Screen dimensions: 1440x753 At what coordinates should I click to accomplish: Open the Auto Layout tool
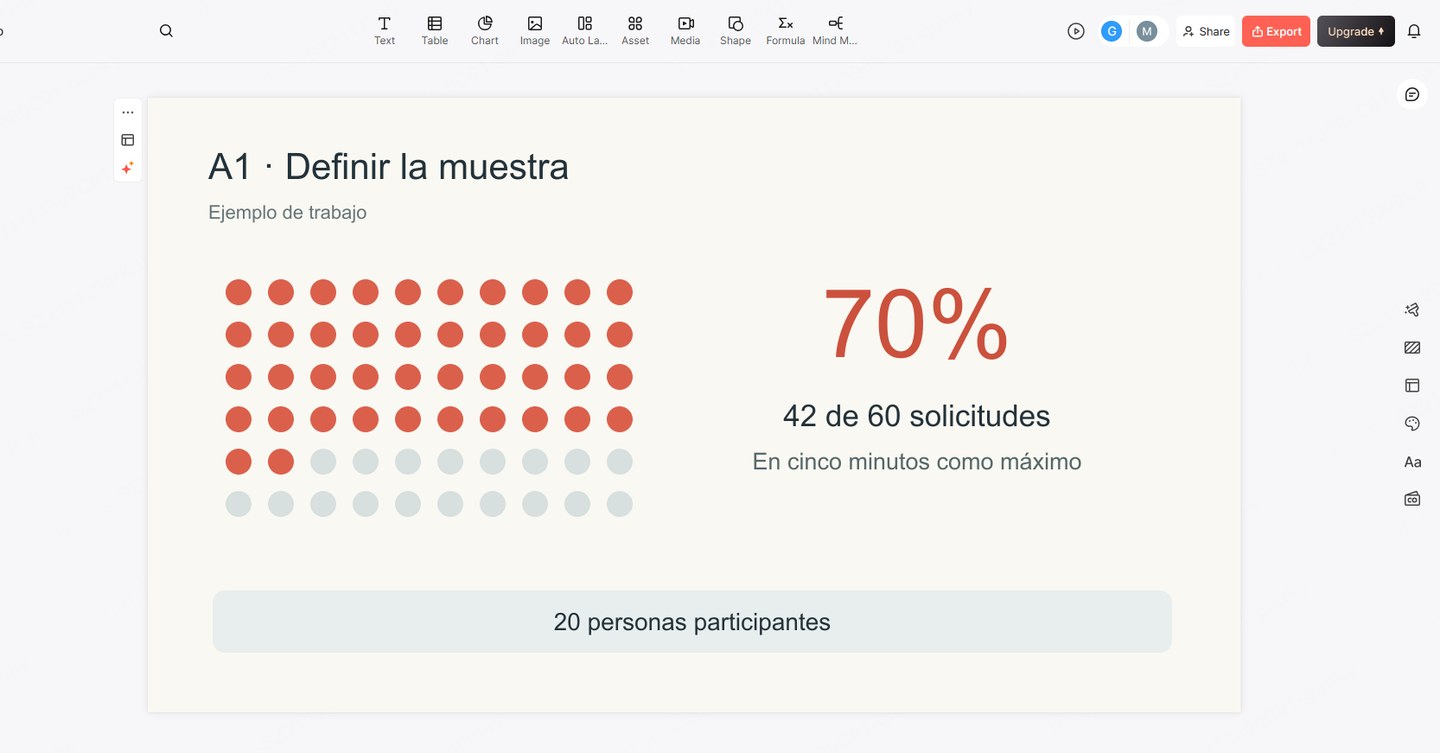[x=585, y=31]
